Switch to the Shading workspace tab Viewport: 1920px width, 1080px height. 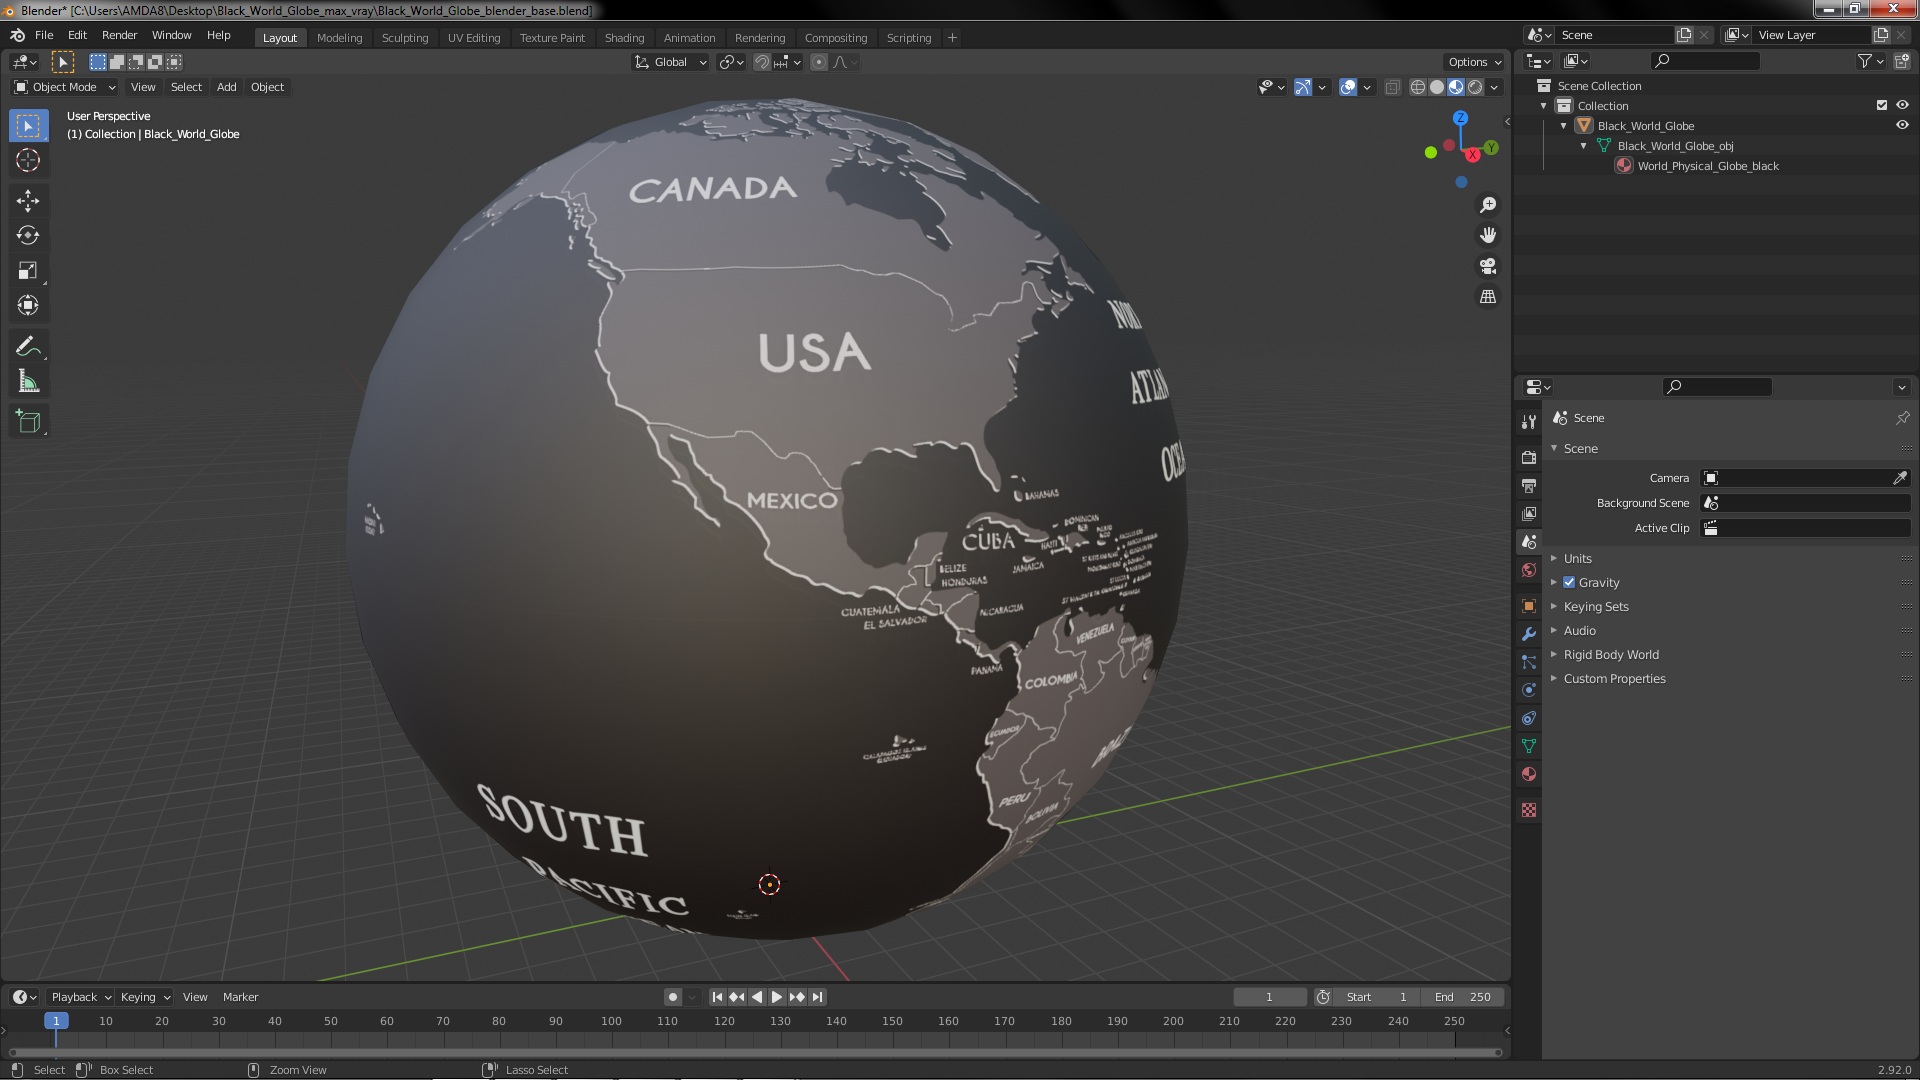click(x=624, y=38)
